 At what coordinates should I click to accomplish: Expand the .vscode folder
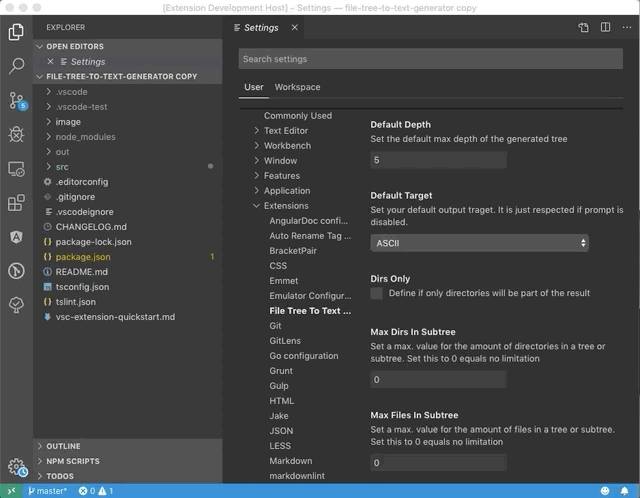[128, 92]
